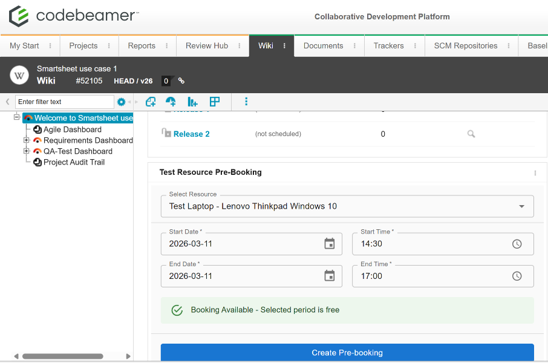The image size is (548, 363).
Task: Click the add chart widget icon
Action: (x=193, y=102)
